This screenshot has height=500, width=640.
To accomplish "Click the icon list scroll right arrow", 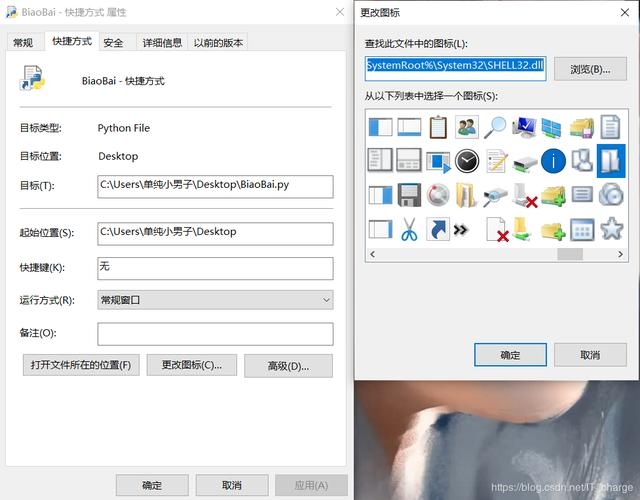I will pos(620,254).
